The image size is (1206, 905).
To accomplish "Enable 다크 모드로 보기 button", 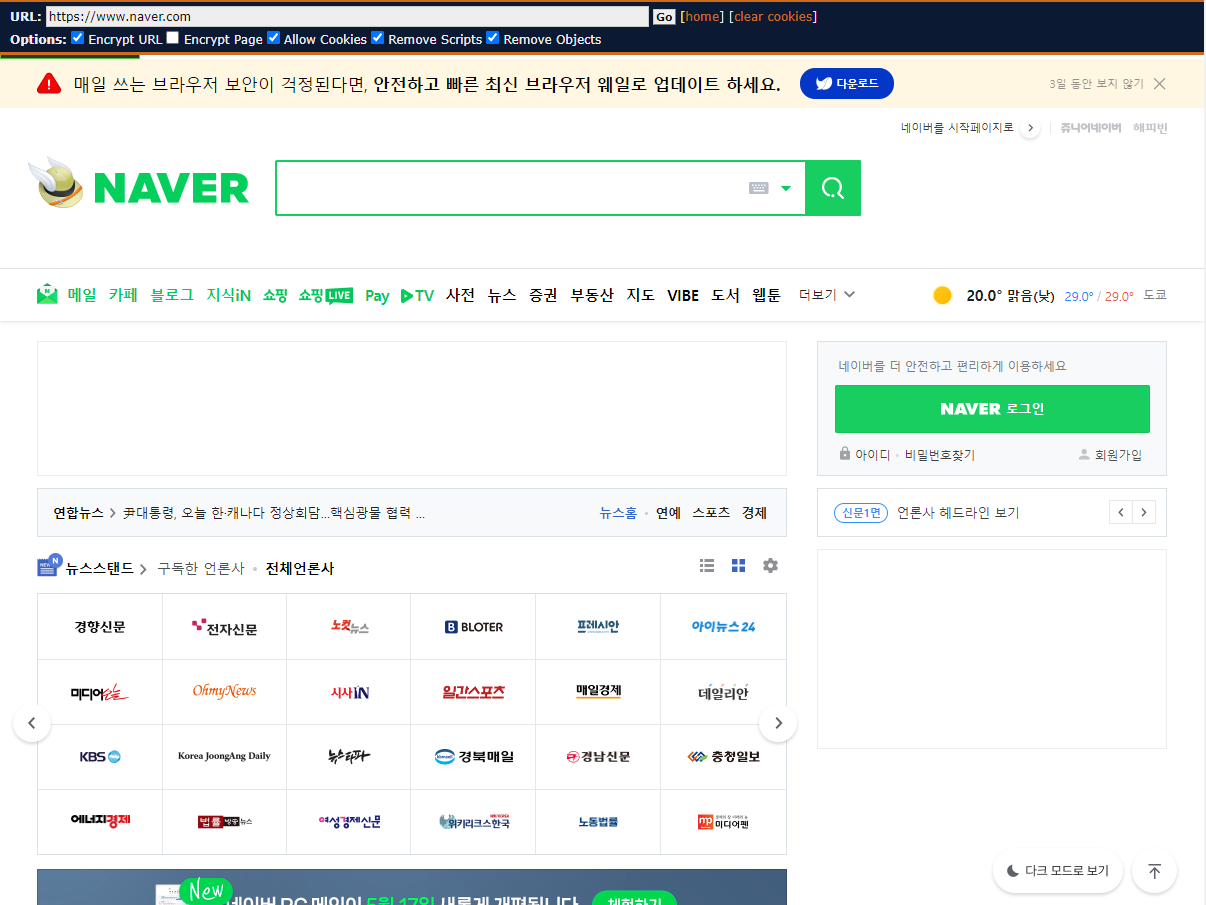I will (x=1058, y=871).
